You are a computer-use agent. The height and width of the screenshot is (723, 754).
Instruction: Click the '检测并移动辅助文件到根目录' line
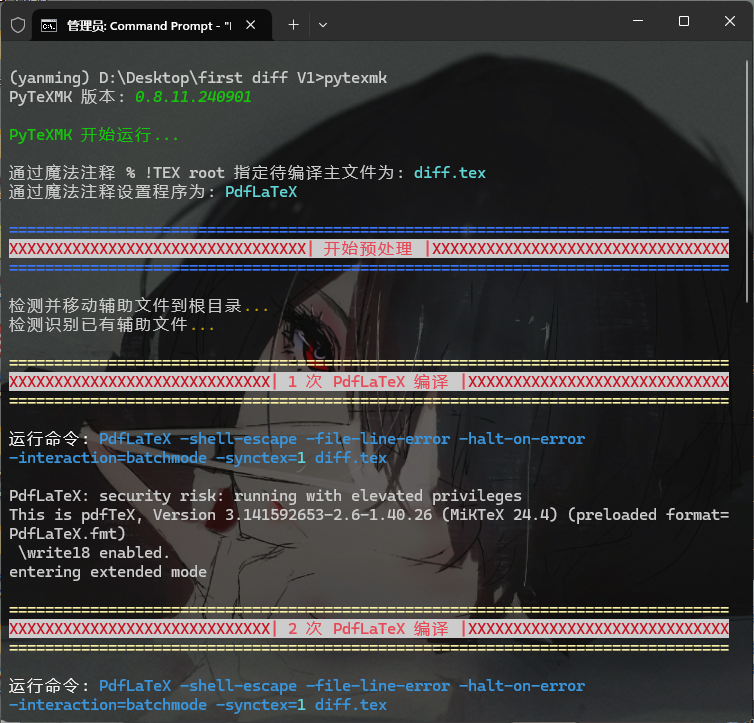[138, 306]
